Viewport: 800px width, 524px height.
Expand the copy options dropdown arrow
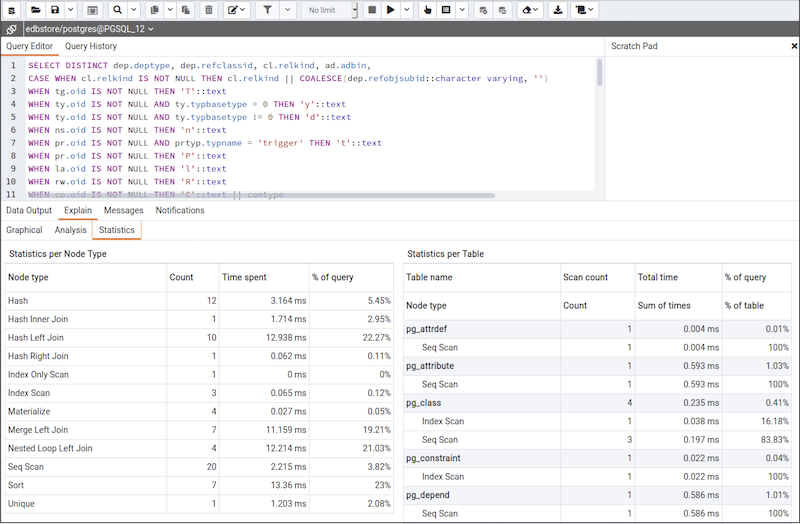[x=170, y=10]
